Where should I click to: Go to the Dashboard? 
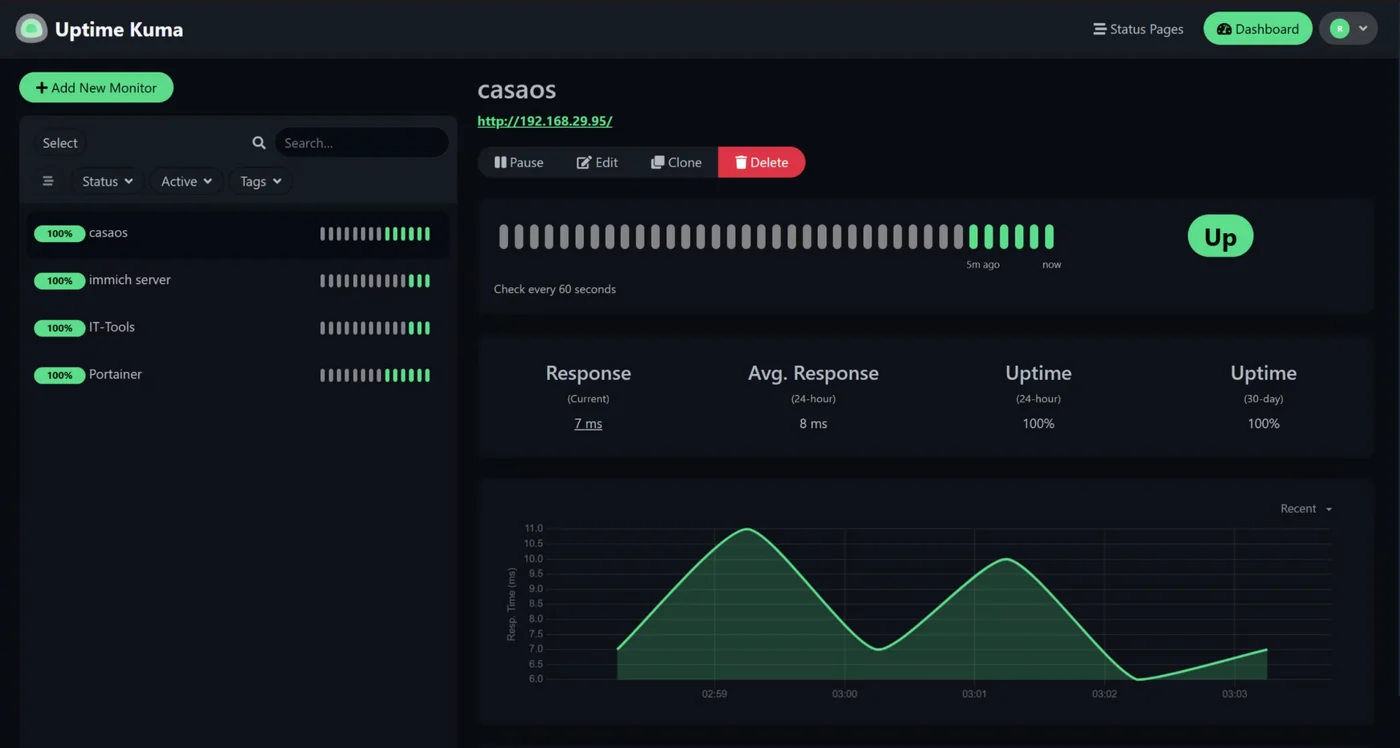1257,29
